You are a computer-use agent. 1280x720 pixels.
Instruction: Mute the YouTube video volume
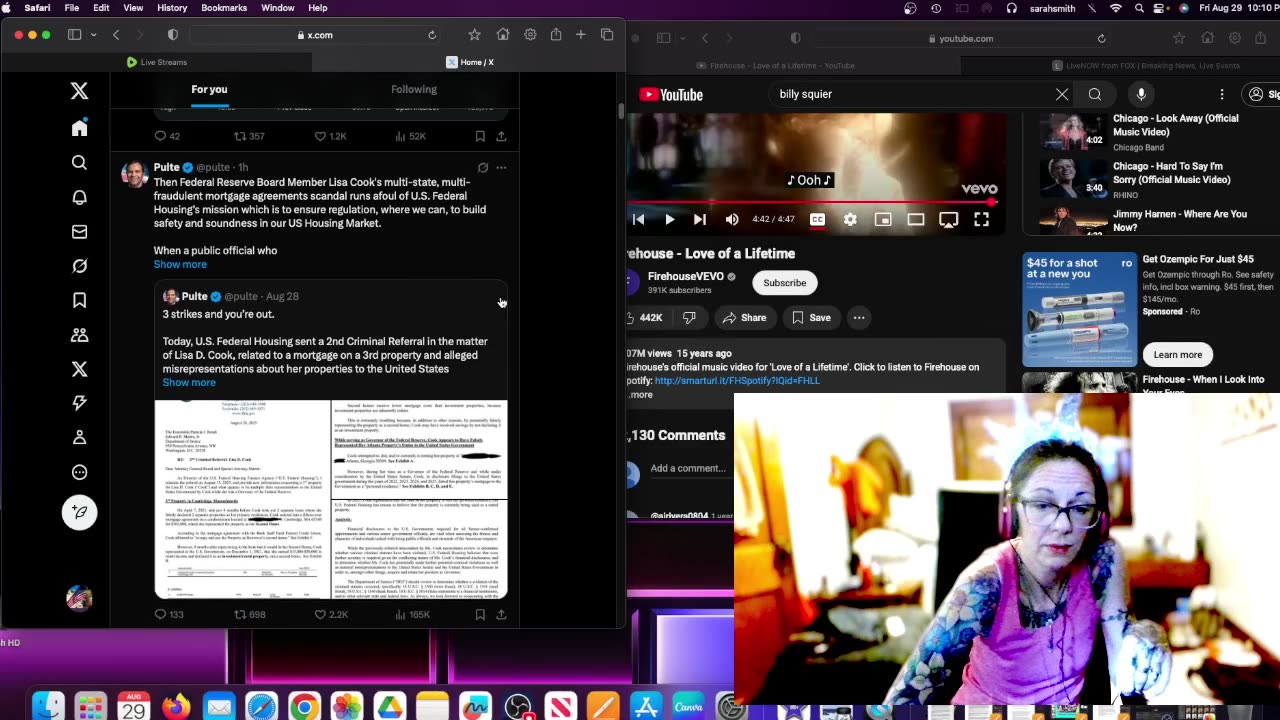(732, 220)
